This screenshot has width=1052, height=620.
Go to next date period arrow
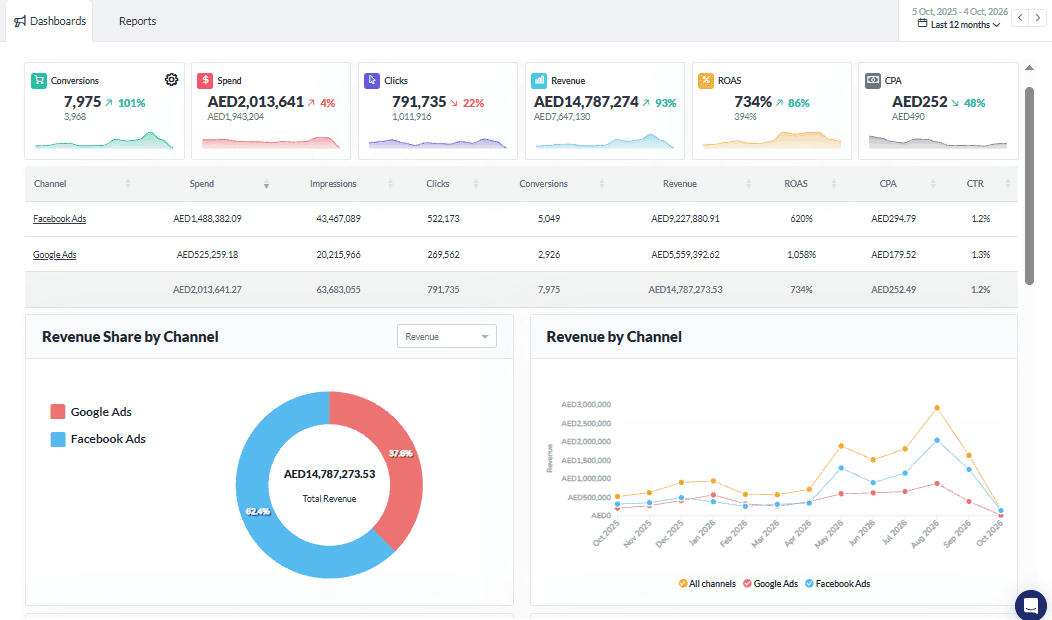[1037, 18]
